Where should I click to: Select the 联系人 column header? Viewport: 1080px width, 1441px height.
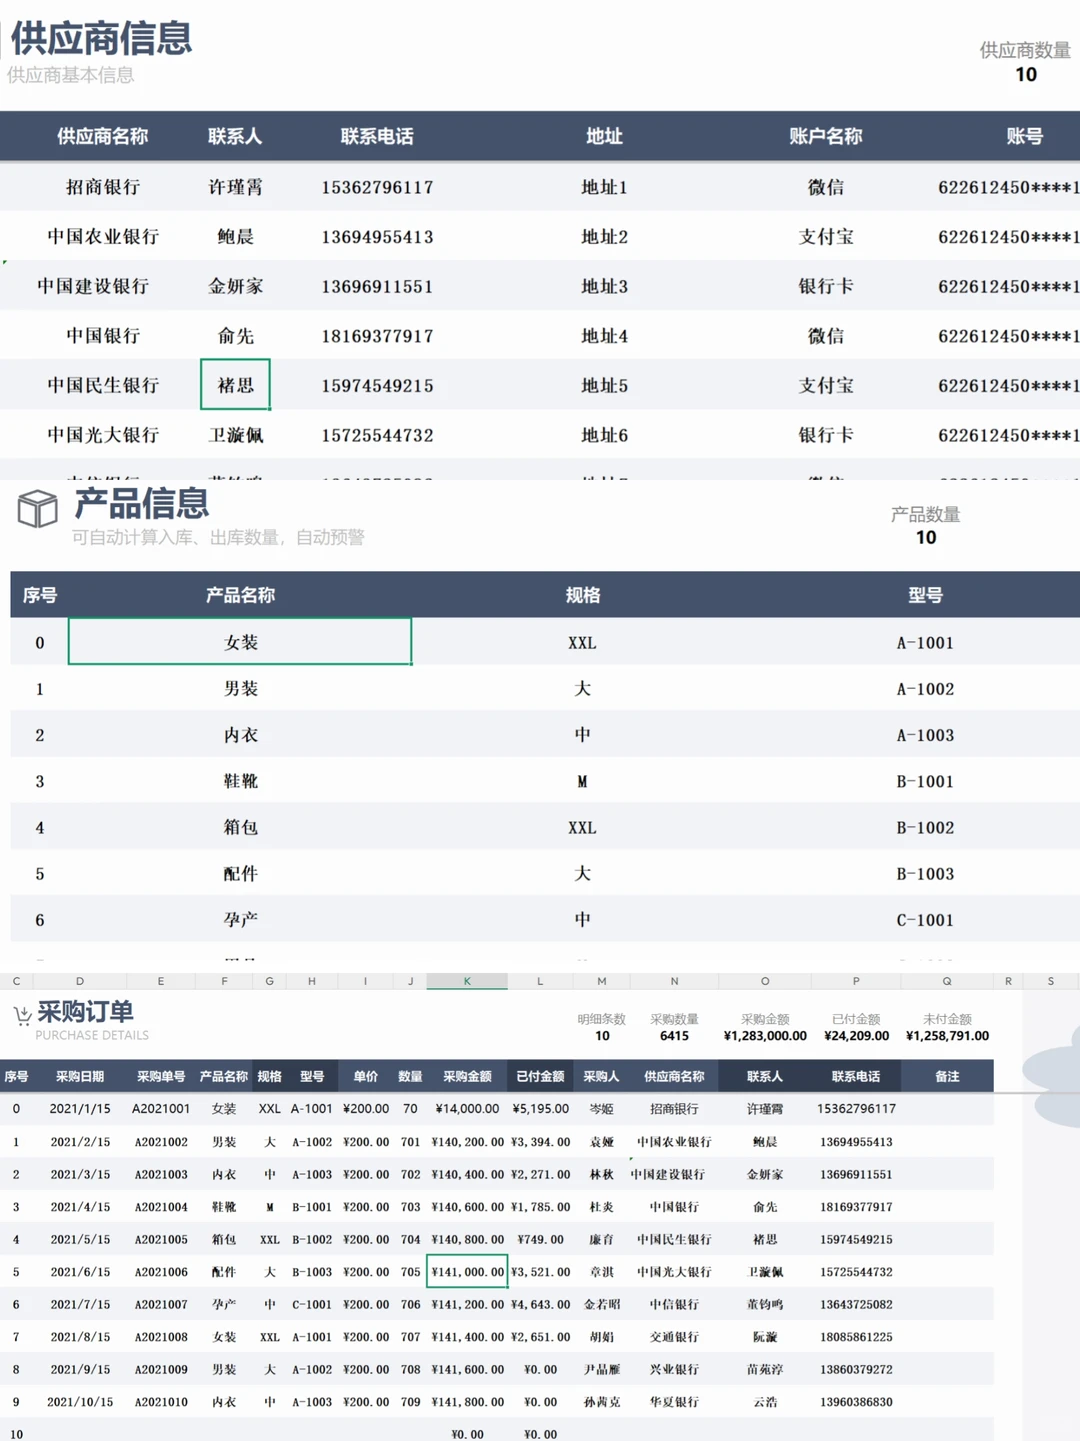[235, 136]
